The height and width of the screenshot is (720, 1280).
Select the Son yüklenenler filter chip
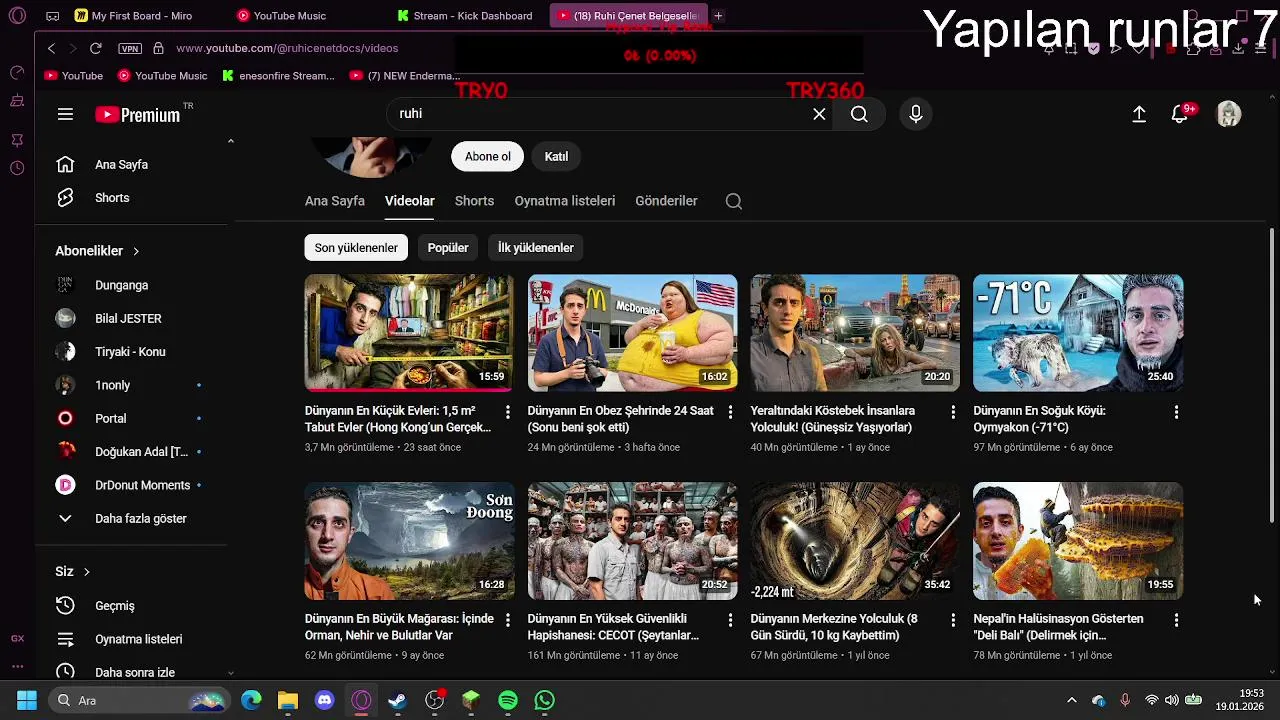click(x=356, y=248)
